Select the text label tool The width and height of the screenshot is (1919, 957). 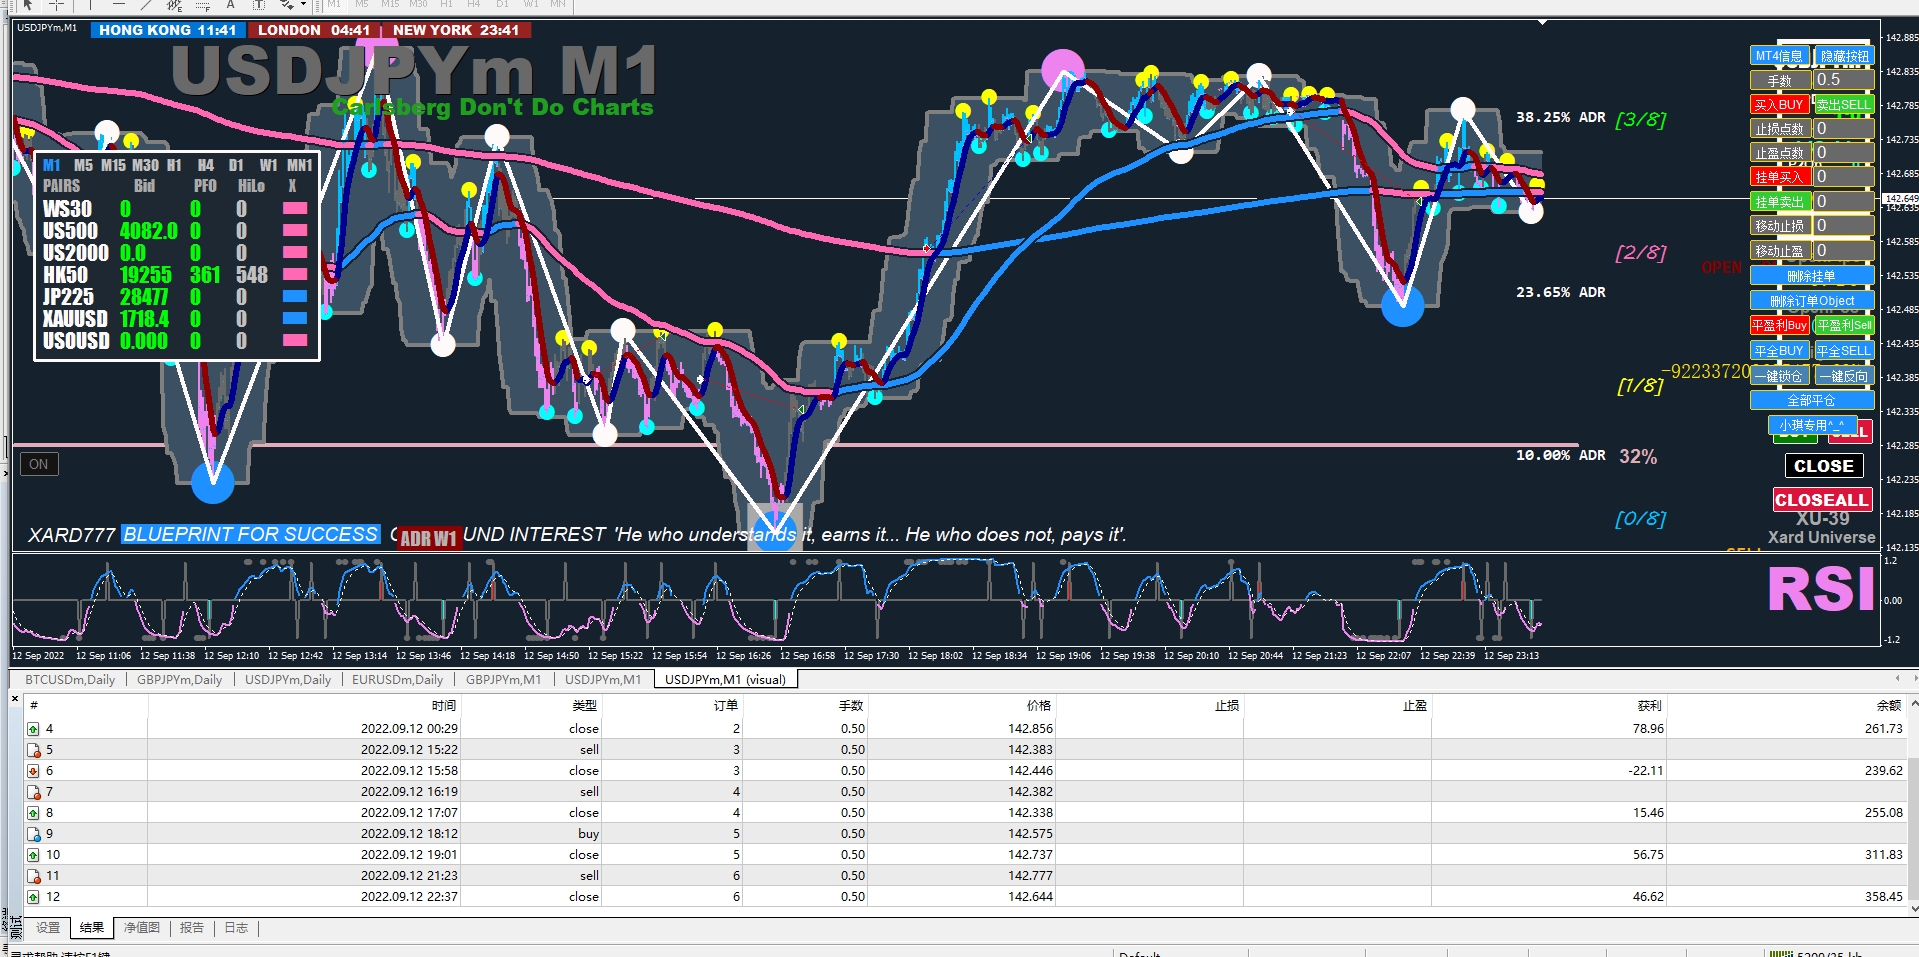(258, 5)
